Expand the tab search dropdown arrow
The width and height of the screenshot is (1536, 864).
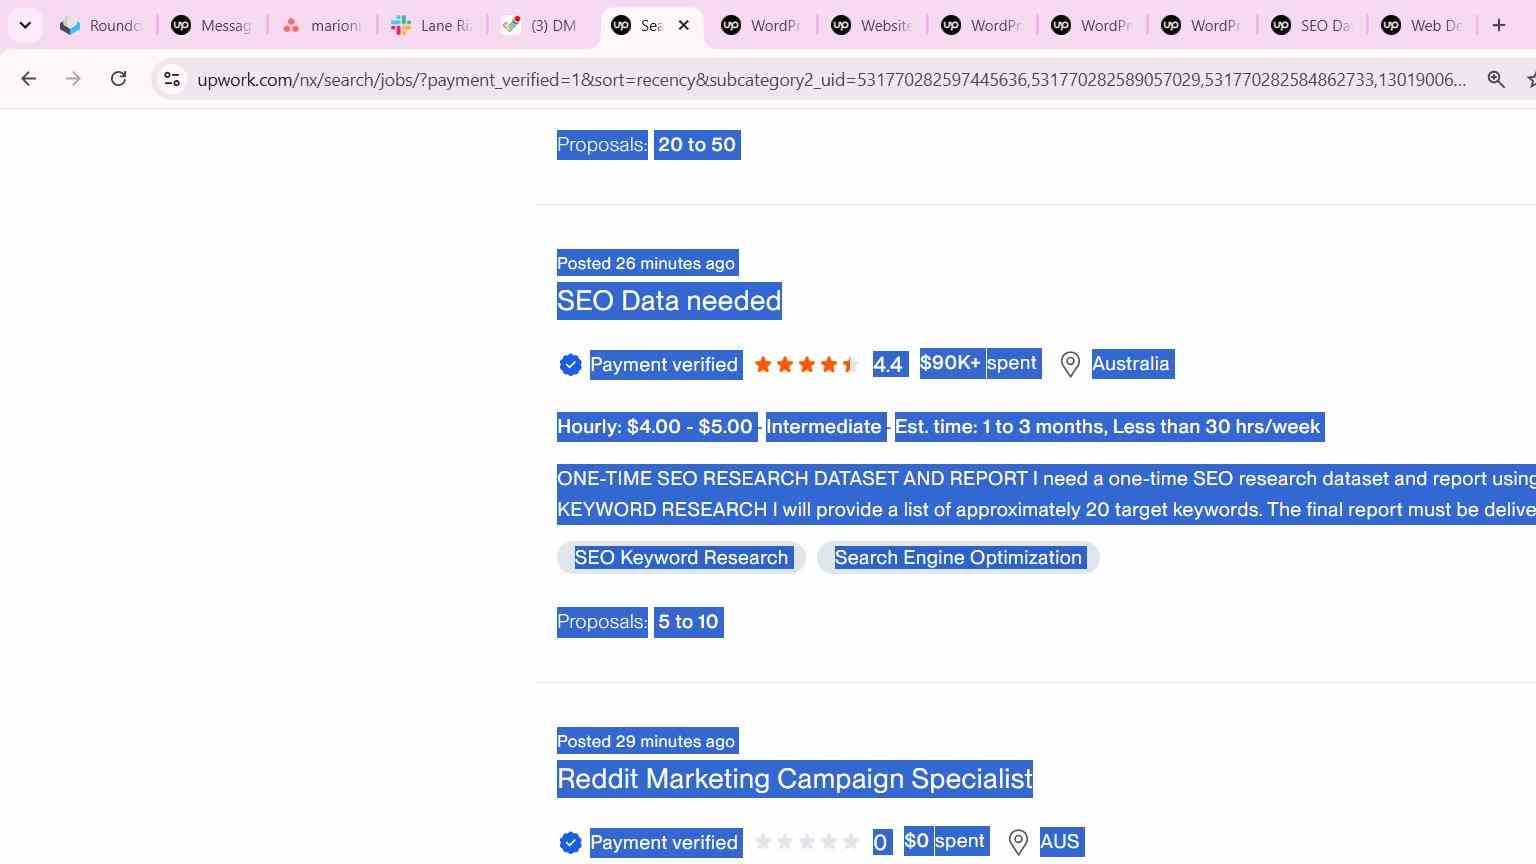pos(25,25)
